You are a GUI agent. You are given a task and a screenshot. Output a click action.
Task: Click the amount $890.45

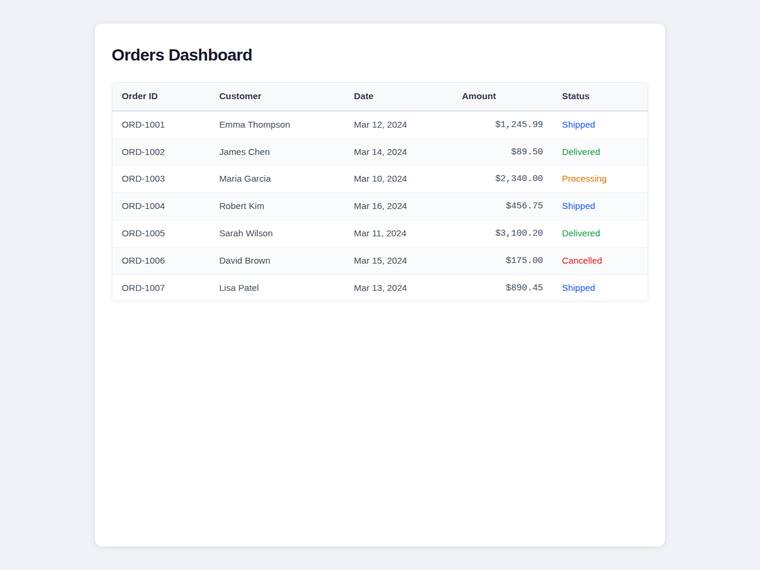coord(524,288)
